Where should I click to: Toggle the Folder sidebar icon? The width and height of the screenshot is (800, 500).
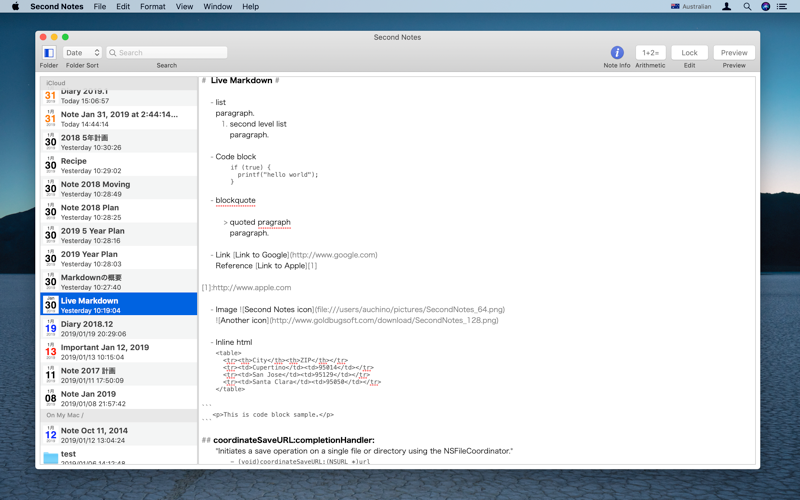(x=49, y=53)
